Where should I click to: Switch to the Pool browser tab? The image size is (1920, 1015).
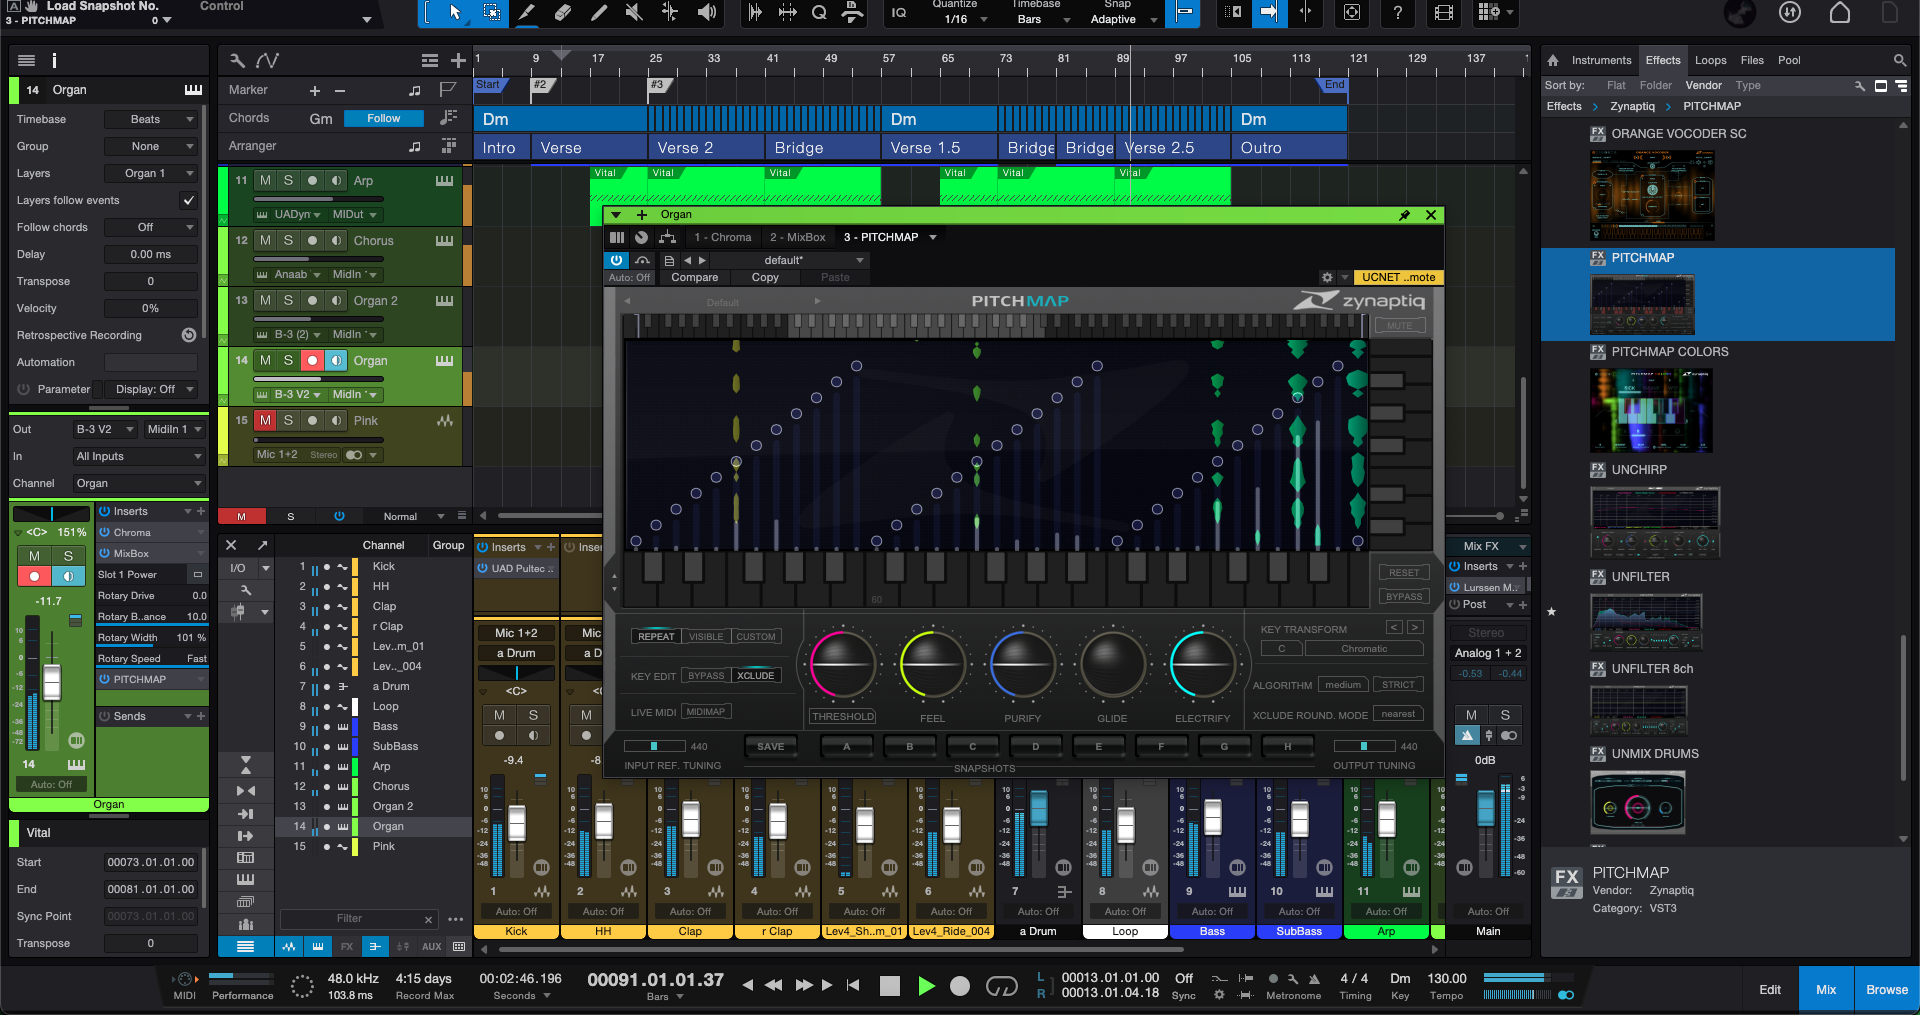(1789, 60)
